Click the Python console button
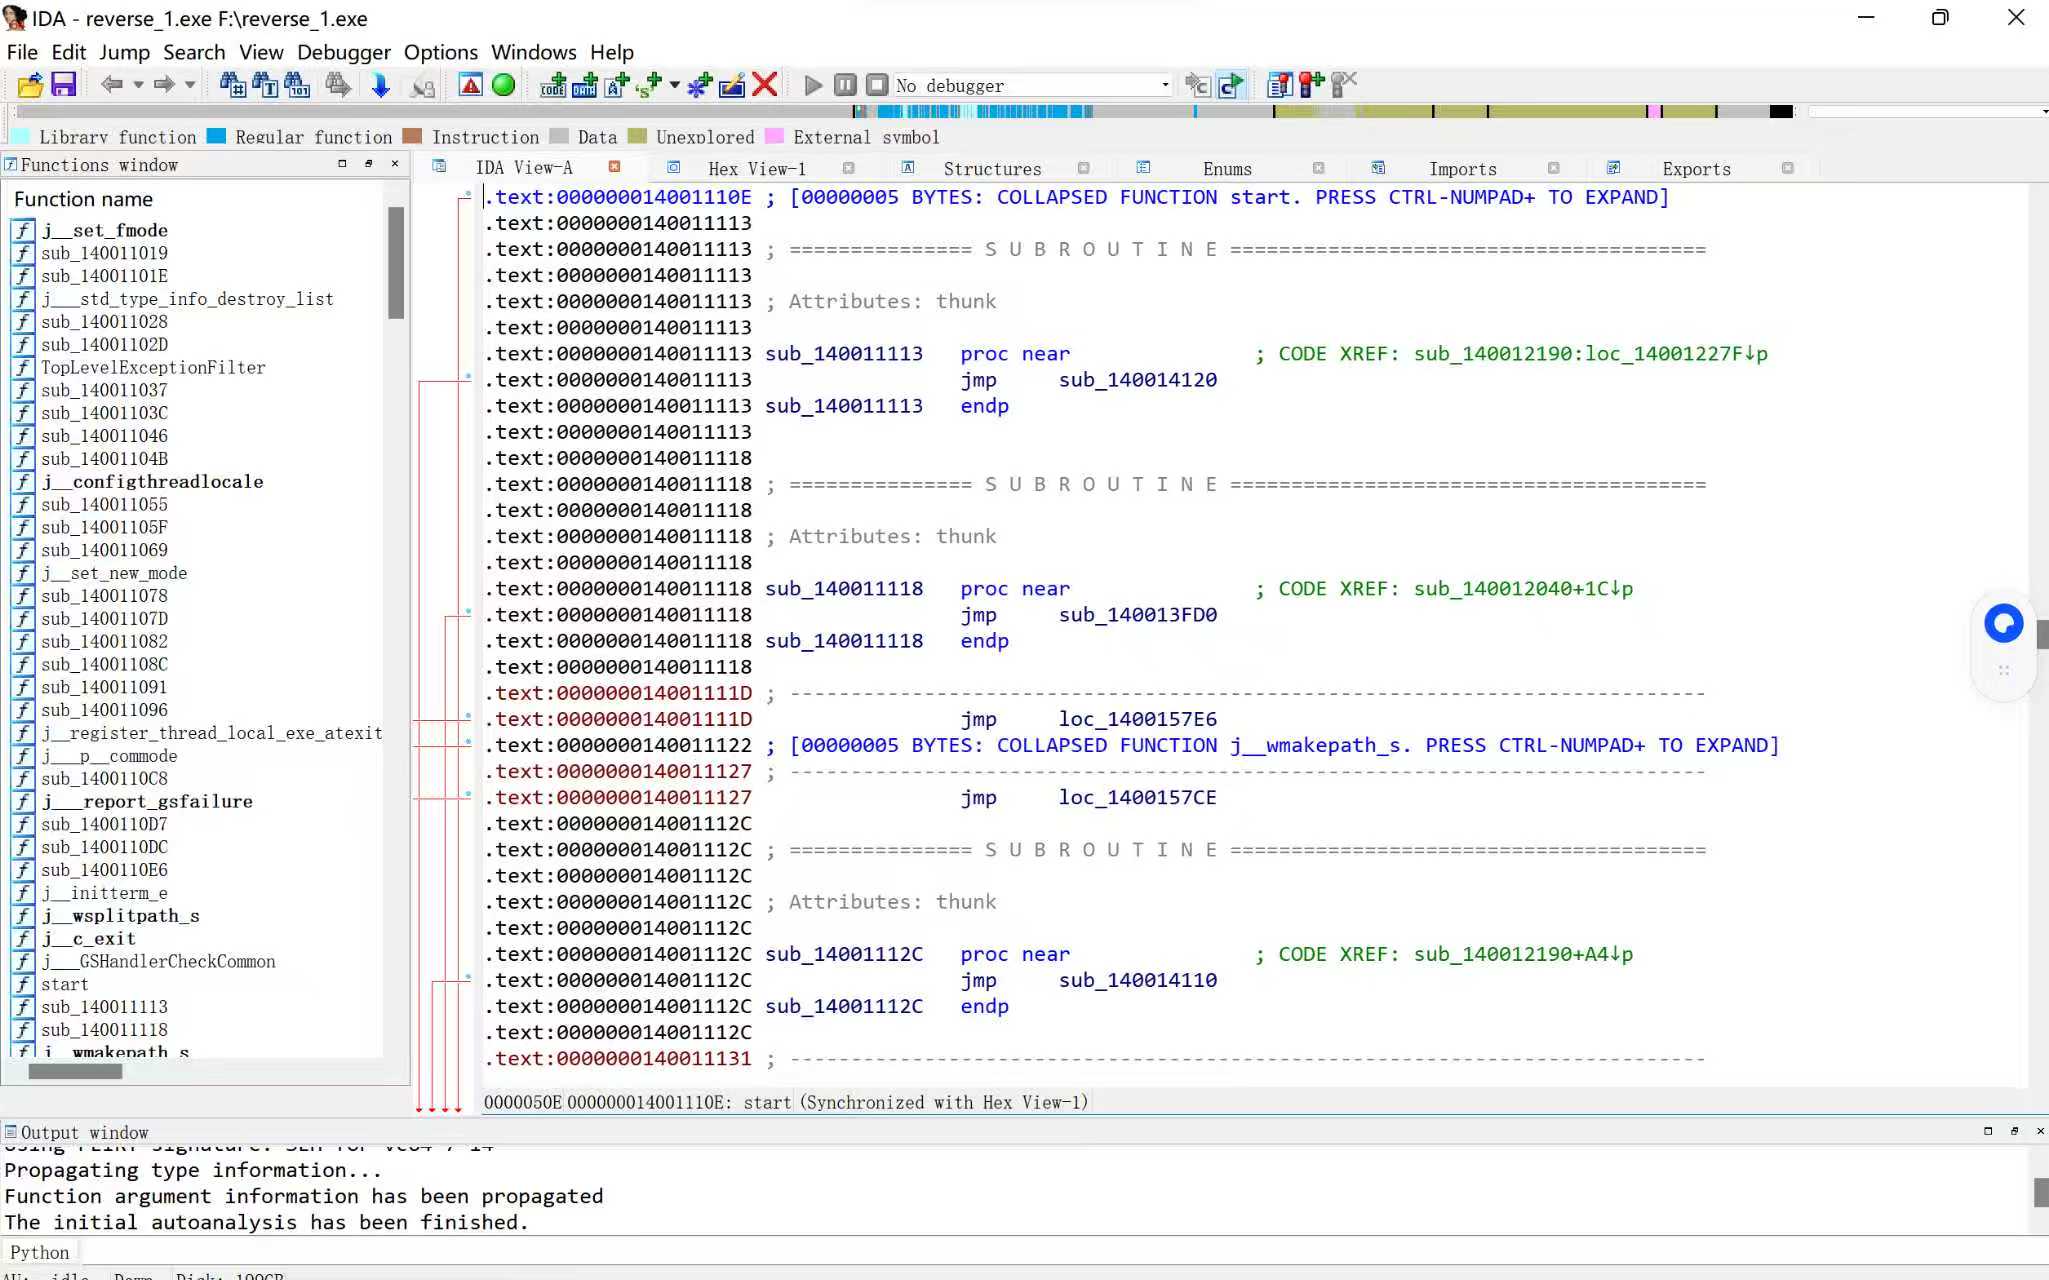 [x=40, y=1252]
